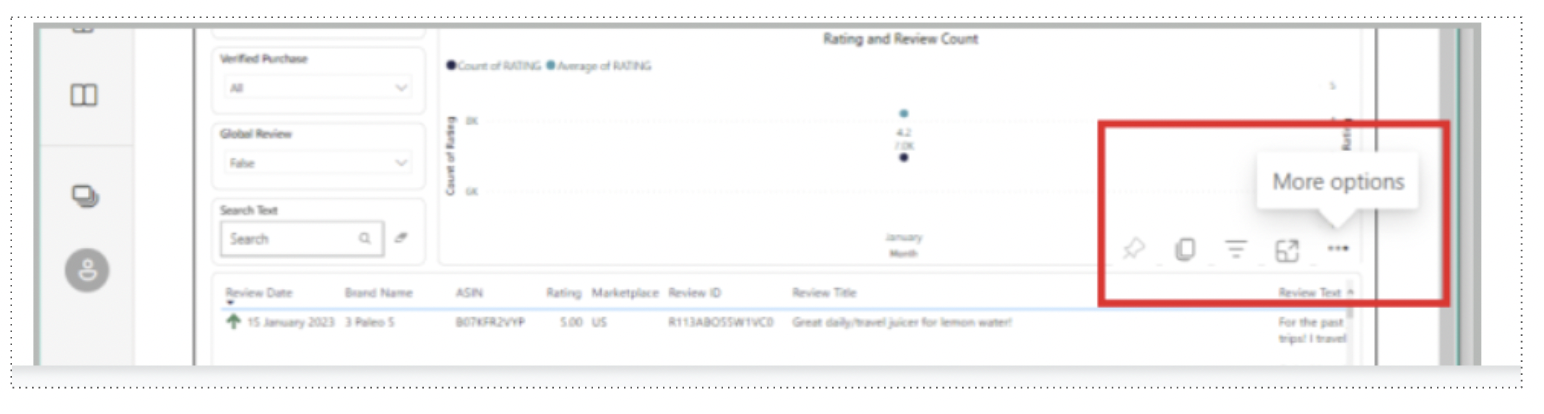Open the book icon in left sidebar

pyautogui.click(x=83, y=96)
